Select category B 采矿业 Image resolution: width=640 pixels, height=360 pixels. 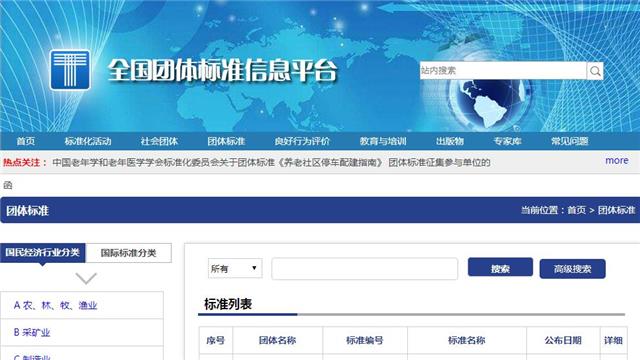32,332
